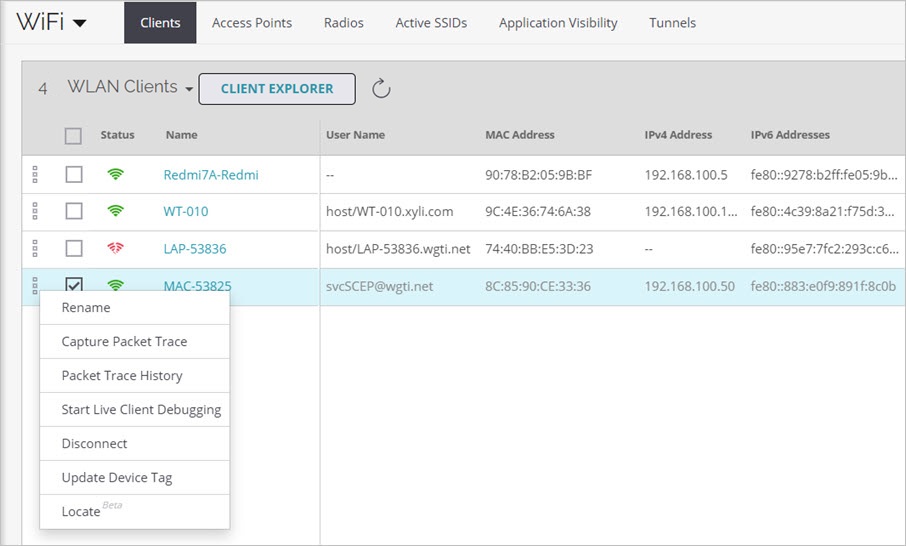Choose Capture Packet Trace from context menu

124,342
